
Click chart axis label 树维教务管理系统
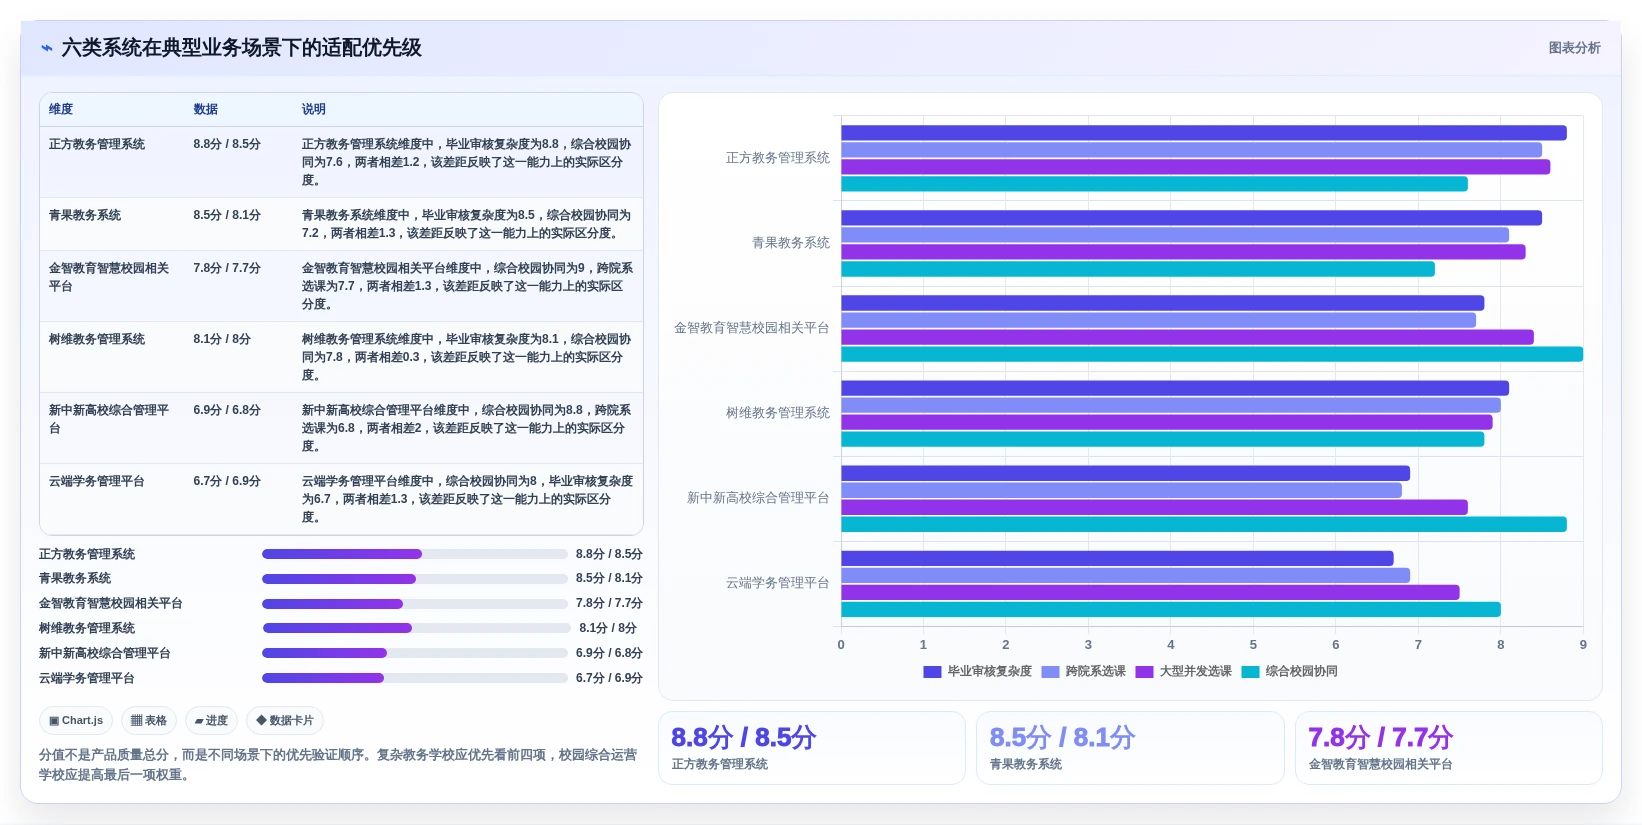tap(778, 413)
